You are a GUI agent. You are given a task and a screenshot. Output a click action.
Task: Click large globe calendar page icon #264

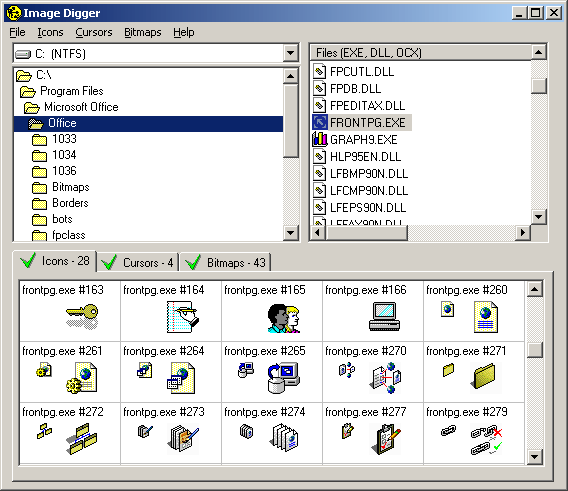(x=181, y=379)
